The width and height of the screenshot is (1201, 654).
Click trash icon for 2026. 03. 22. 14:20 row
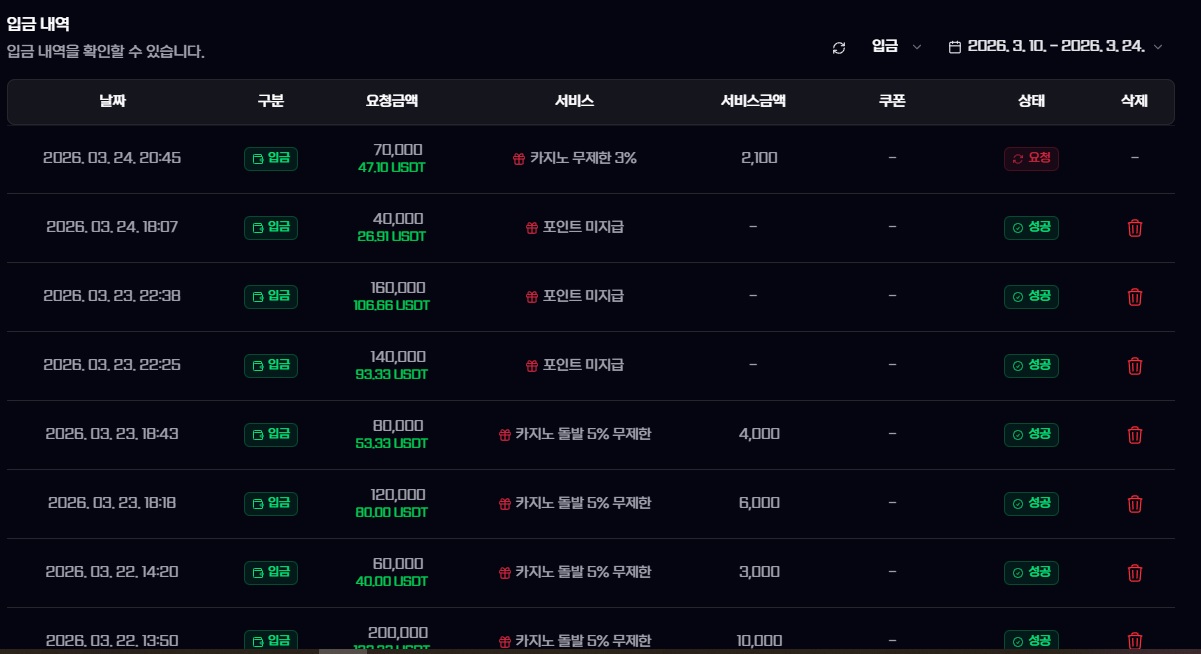[x=1134, y=573]
